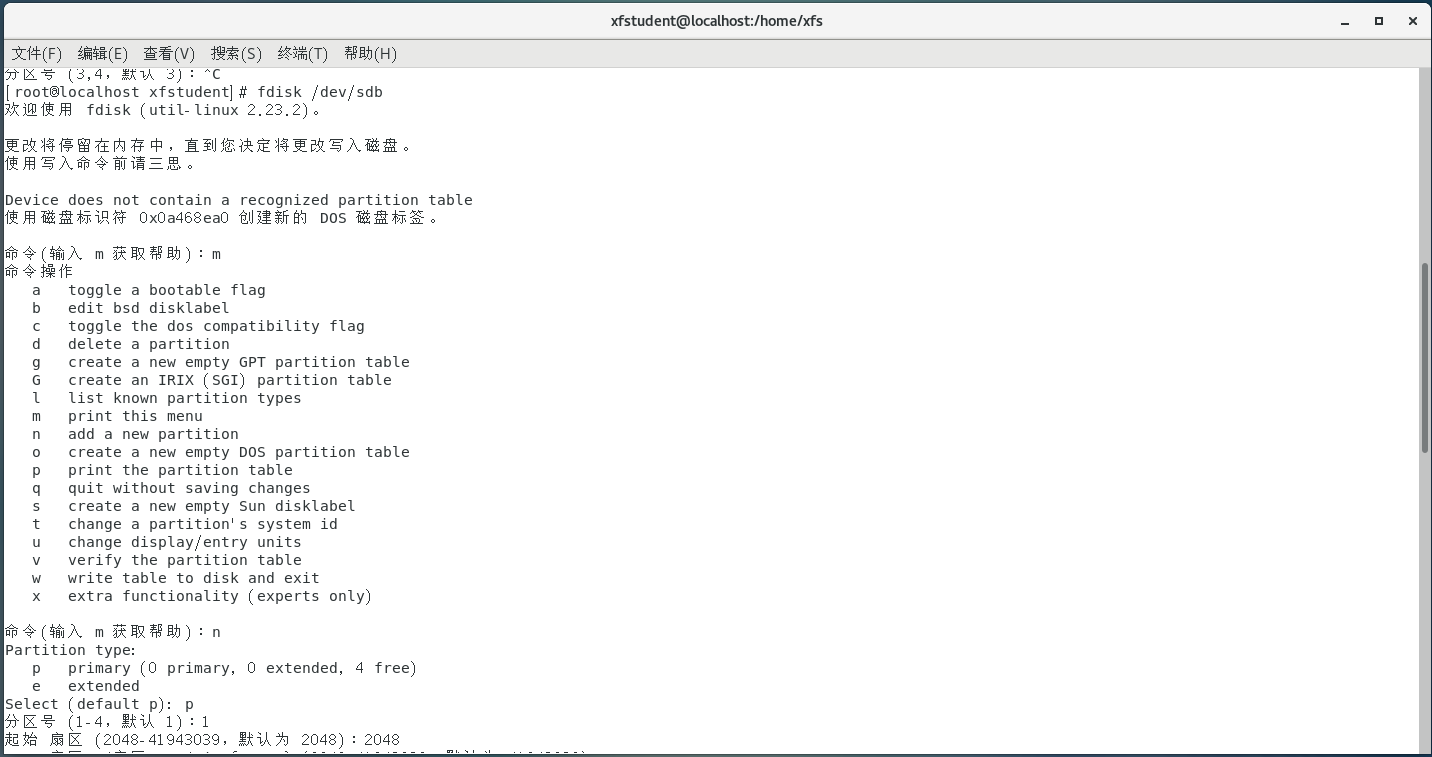Click the '更改将停留在内存中' notice line
The height and width of the screenshot is (757, 1432).
[209, 146]
